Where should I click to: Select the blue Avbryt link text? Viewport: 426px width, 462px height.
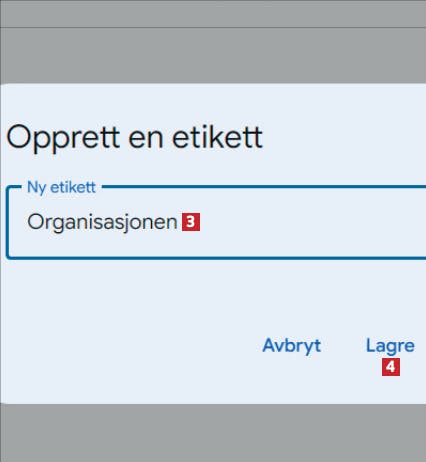pyautogui.click(x=292, y=346)
